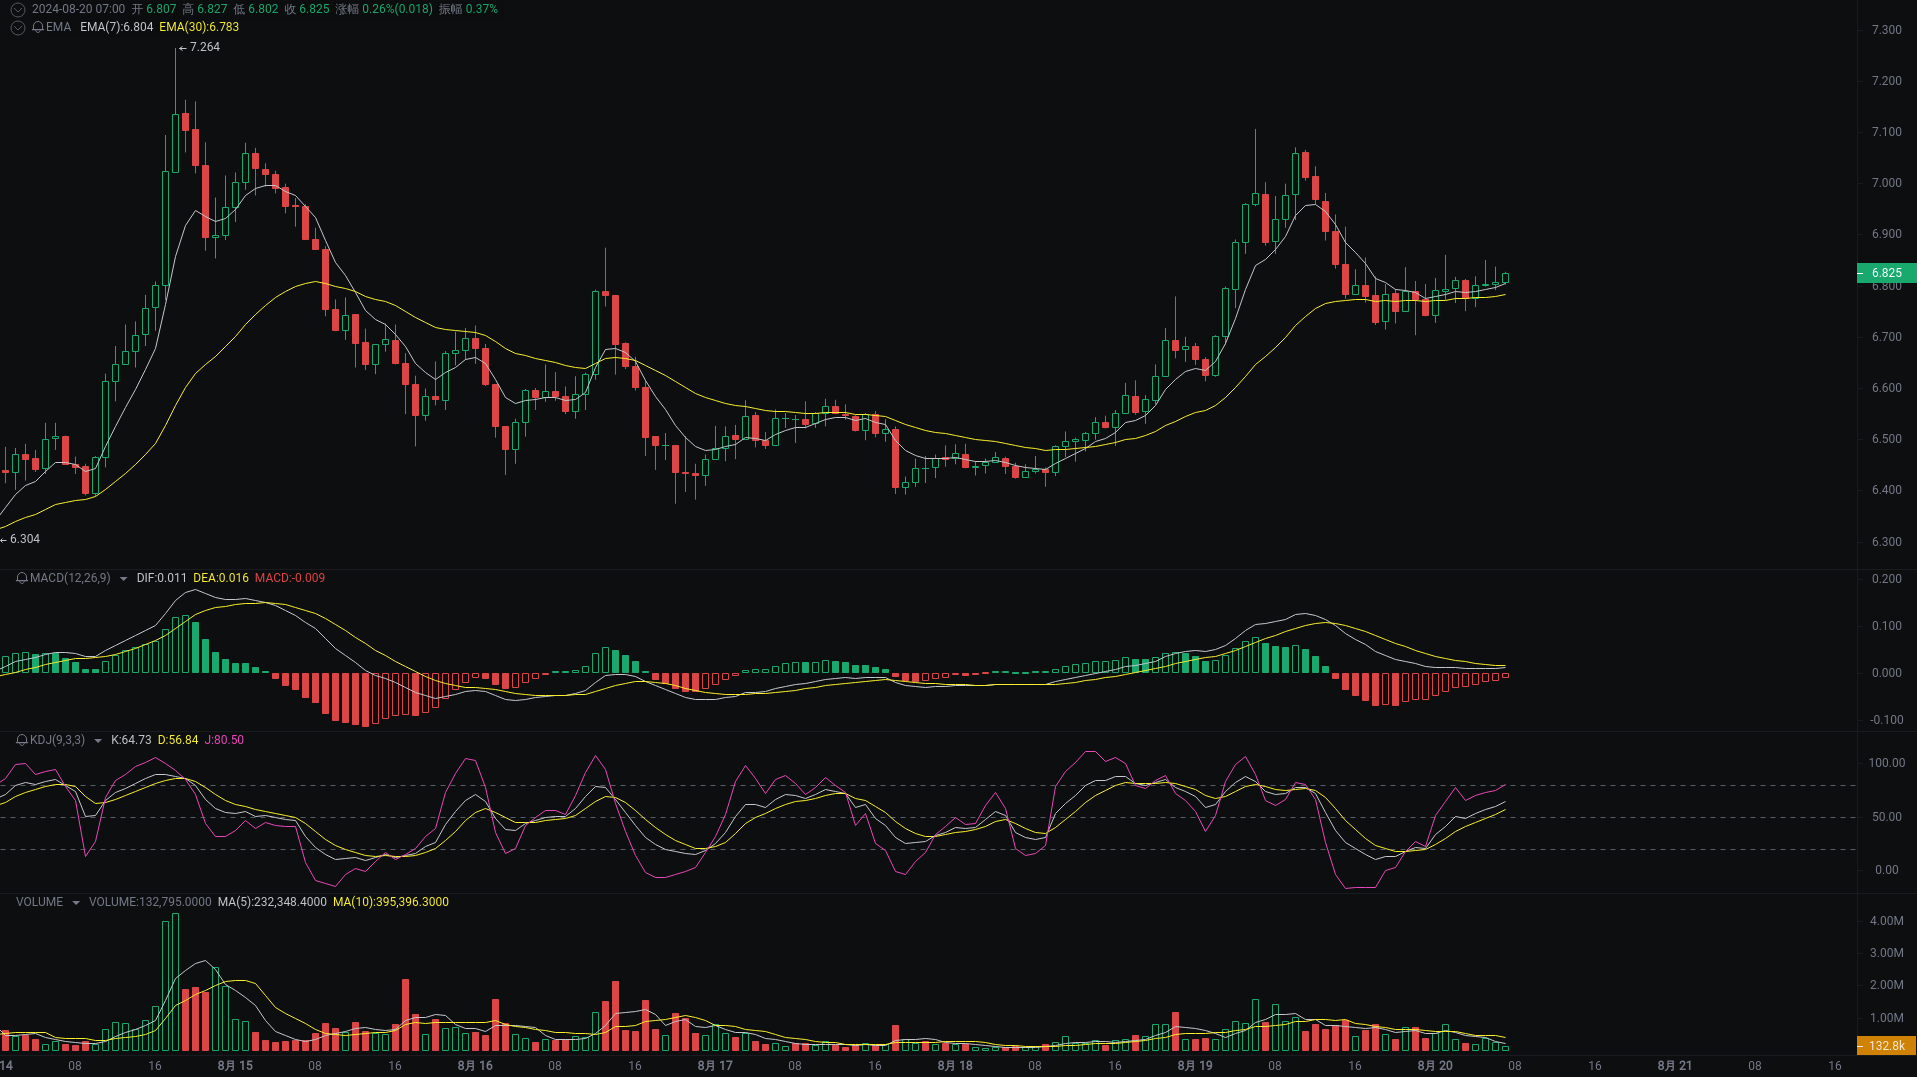Click the 6.500 price axis label
1917x1077 pixels.
click(1887, 439)
